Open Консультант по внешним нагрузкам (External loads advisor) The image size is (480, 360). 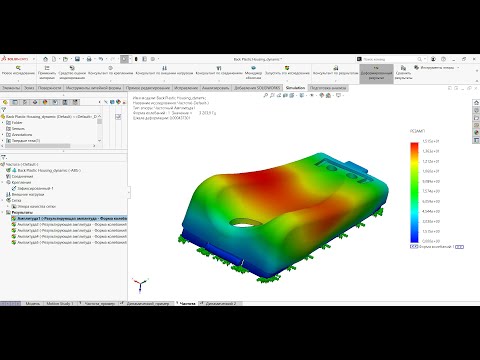tap(164, 71)
